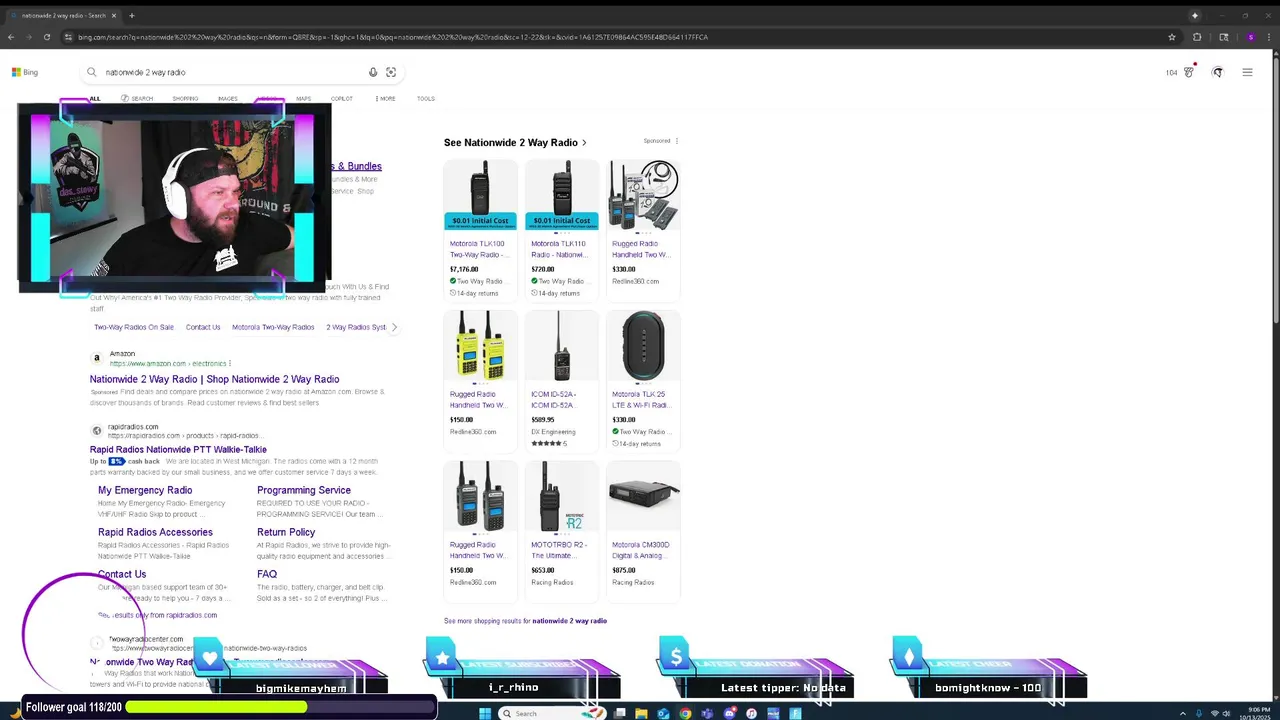Open the Motorola TLK 25 LTE listing
Screen dimensions: 1280x720
tap(641, 399)
